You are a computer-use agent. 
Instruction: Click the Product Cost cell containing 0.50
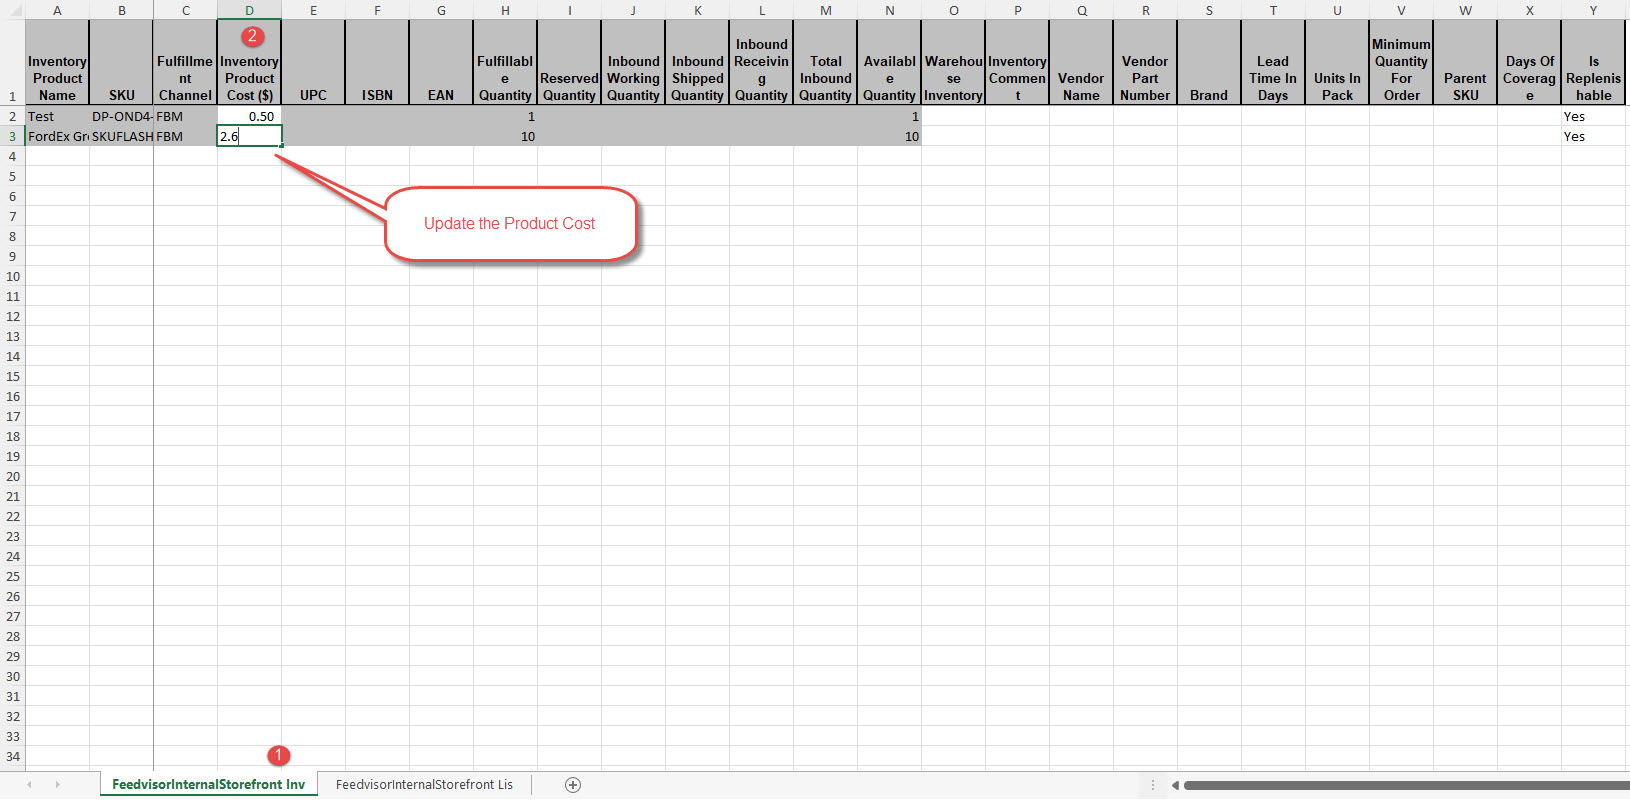tap(249, 116)
